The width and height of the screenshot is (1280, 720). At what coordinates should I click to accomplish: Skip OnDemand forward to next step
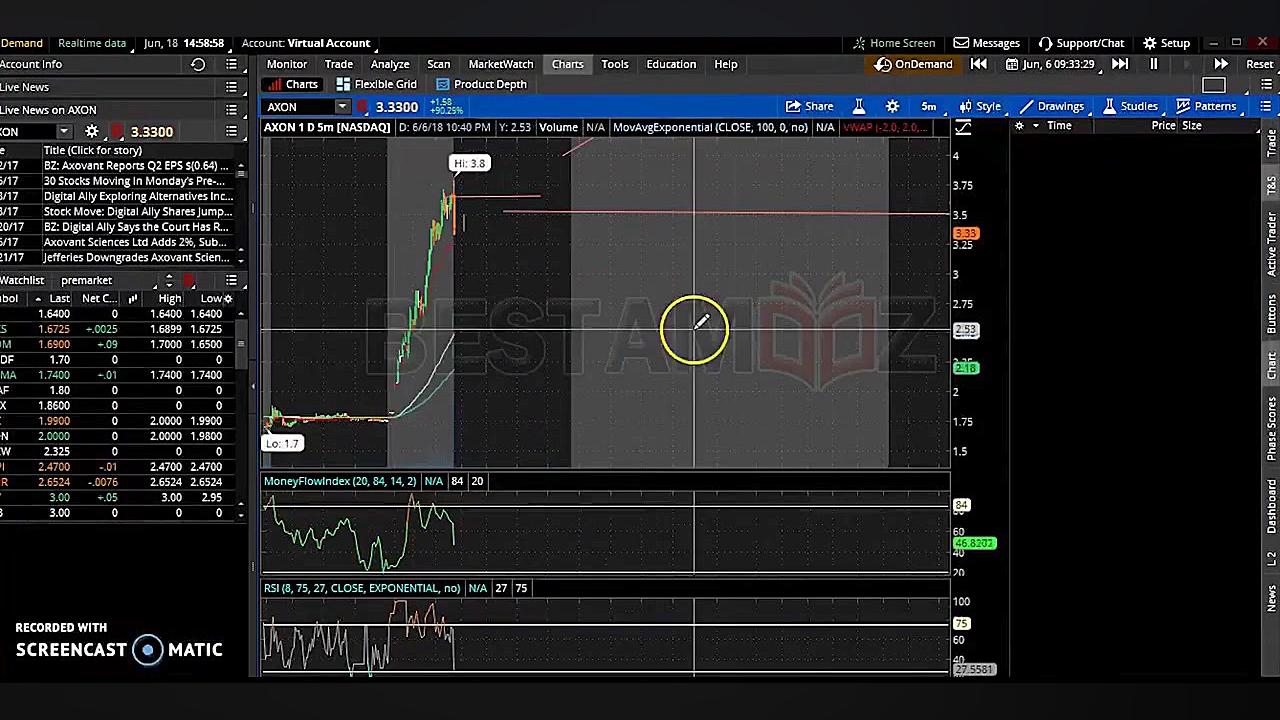[x=1120, y=64]
